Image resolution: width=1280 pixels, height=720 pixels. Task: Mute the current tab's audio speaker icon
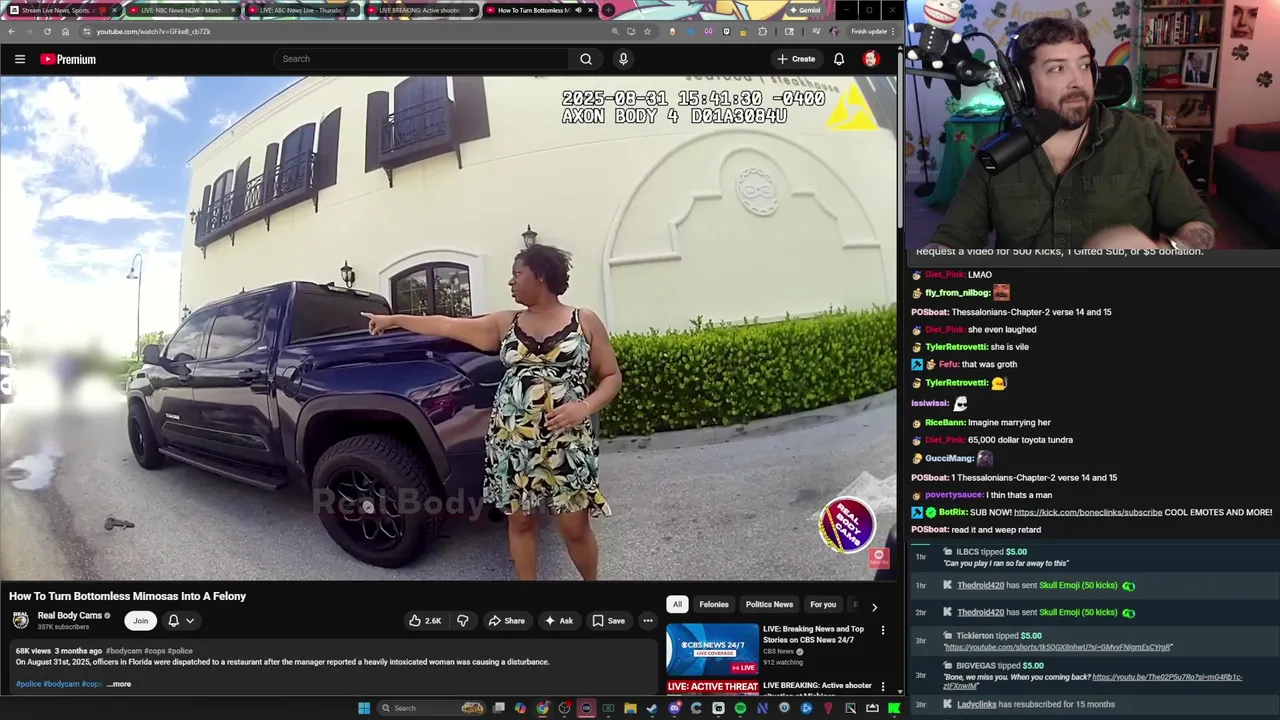point(578,10)
